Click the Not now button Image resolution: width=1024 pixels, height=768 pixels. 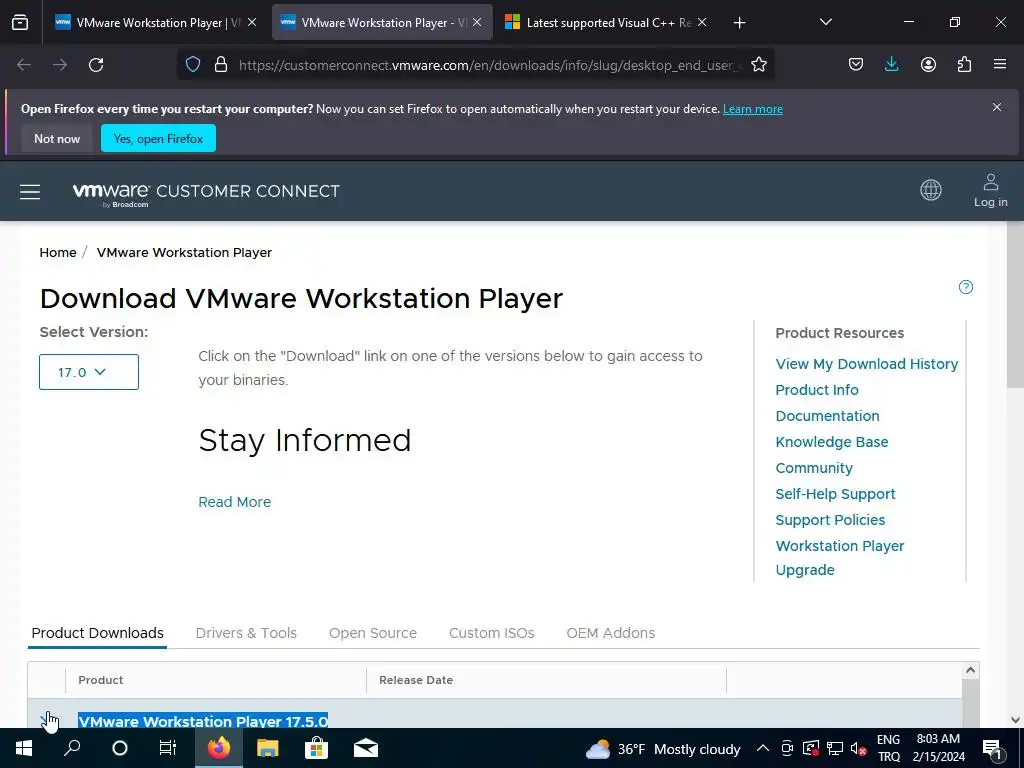click(57, 138)
